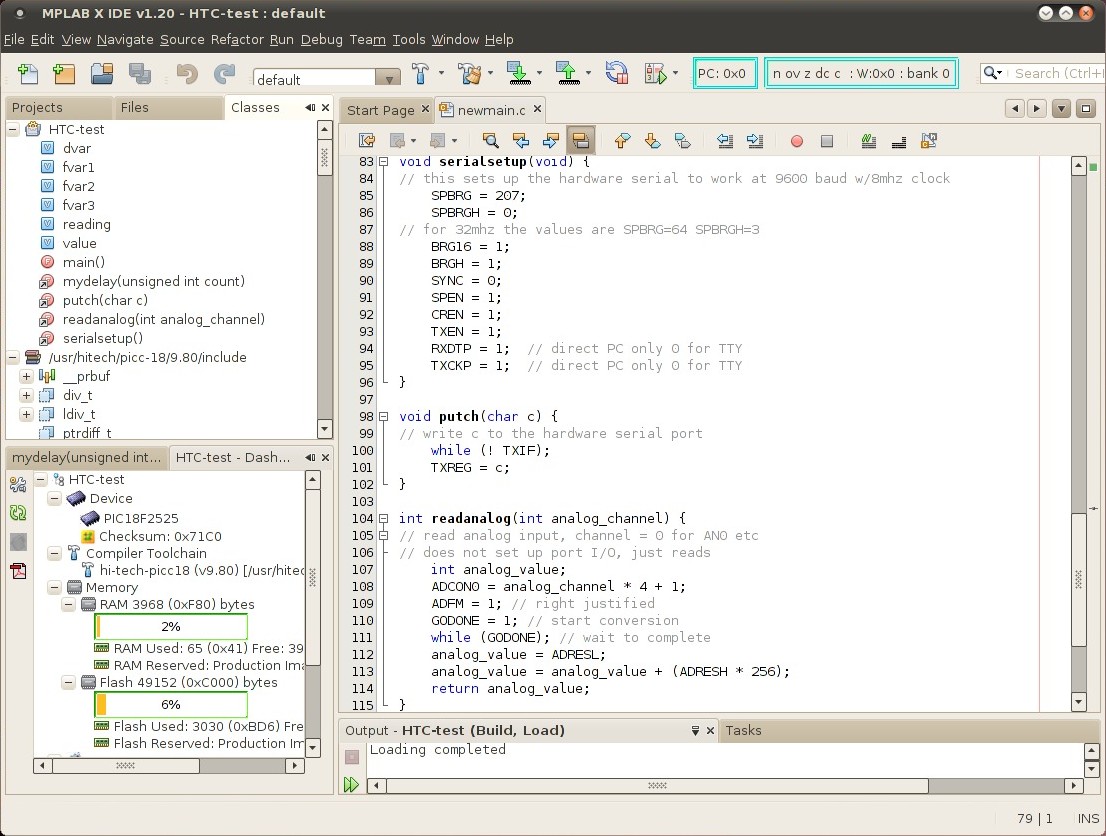Screen dimensions: 1106x836
Task: Click the Search input field
Action: point(1056,73)
